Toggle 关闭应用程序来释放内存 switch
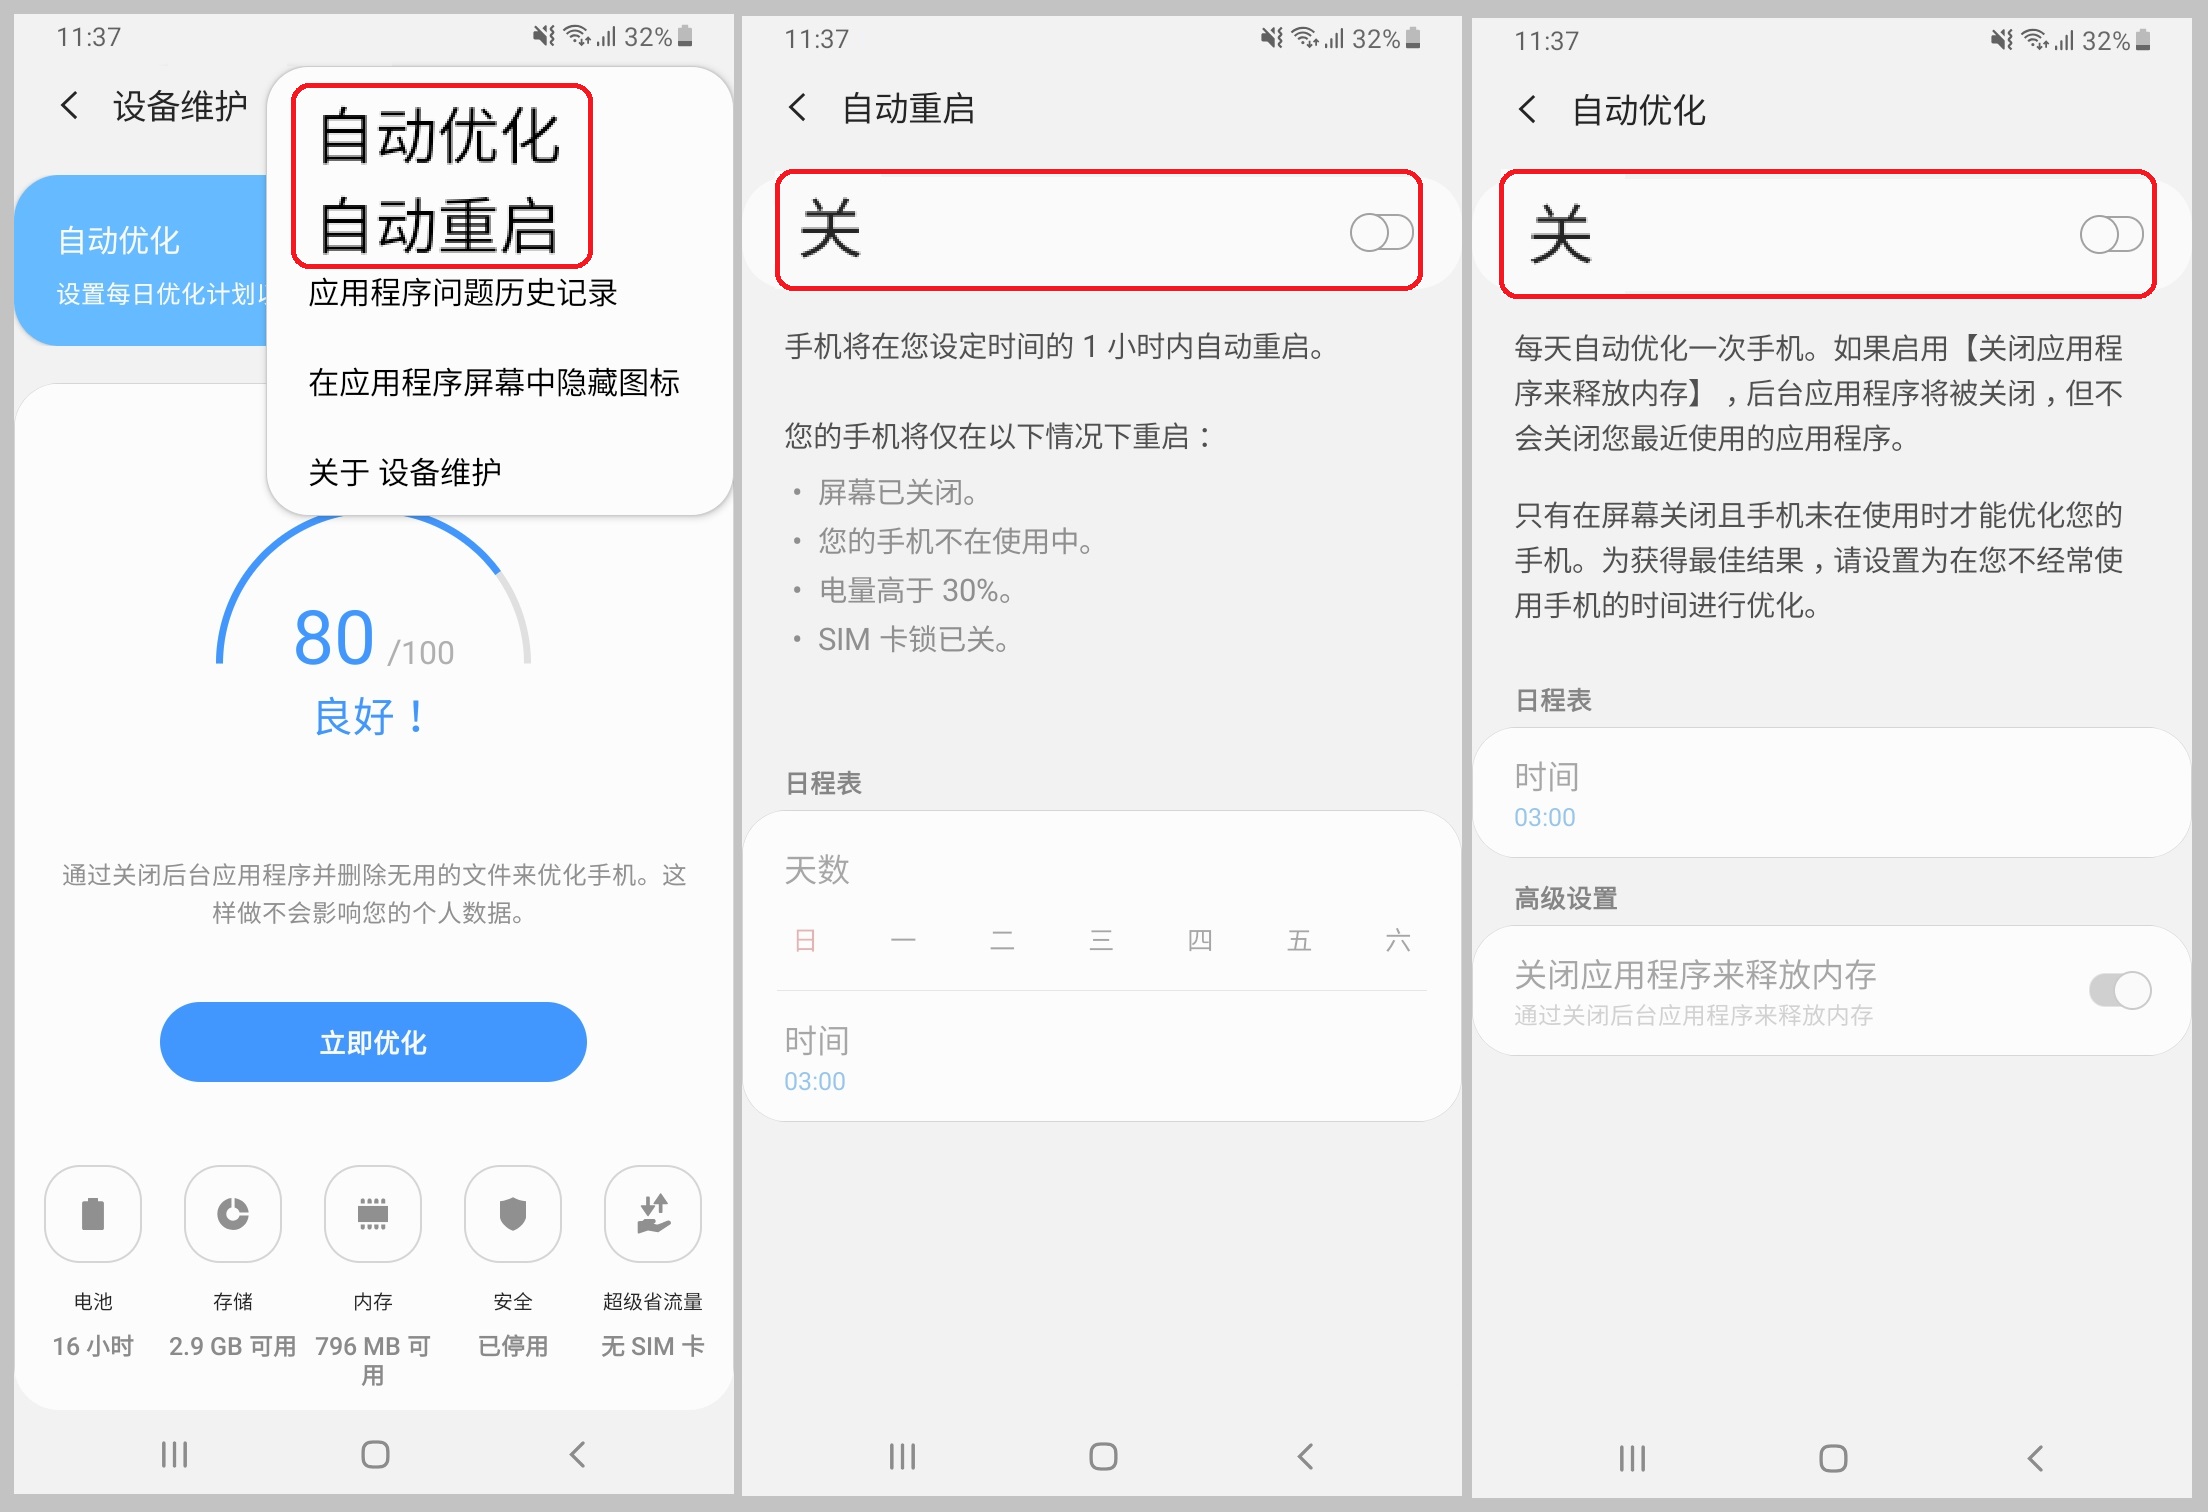This screenshot has height=1512, width=2208. click(x=2120, y=990)
